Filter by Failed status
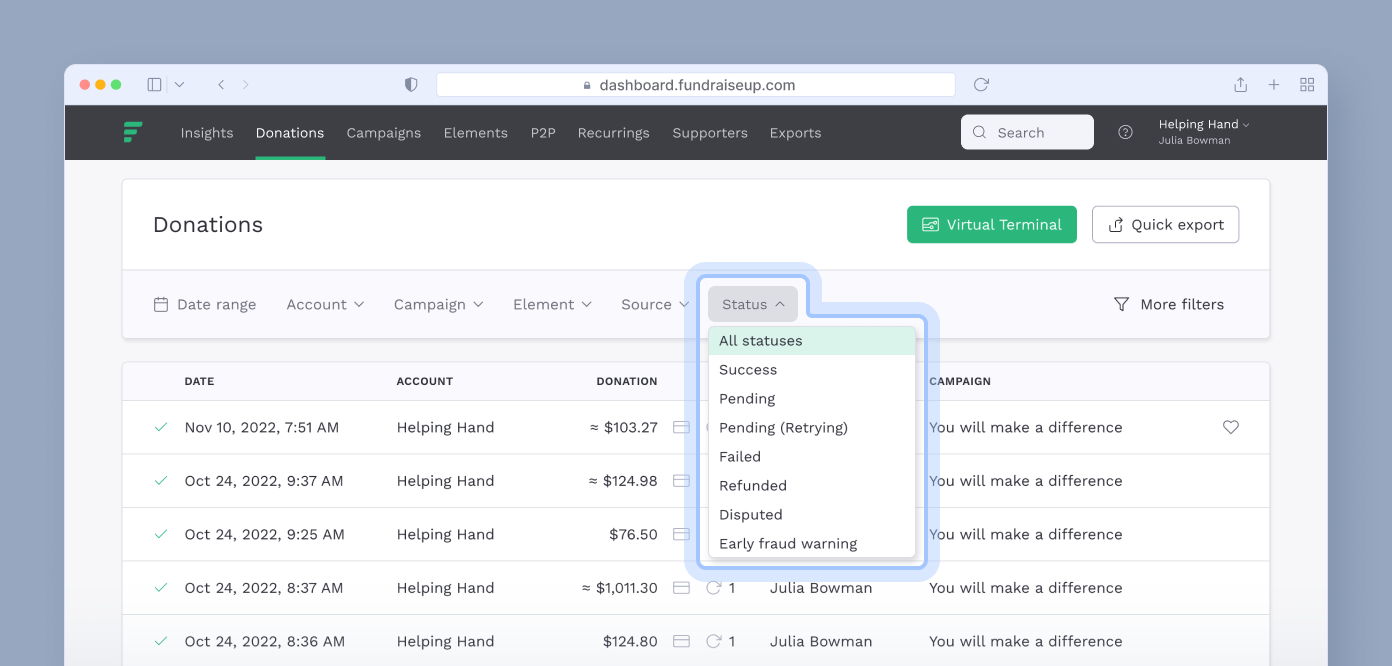 812,457
